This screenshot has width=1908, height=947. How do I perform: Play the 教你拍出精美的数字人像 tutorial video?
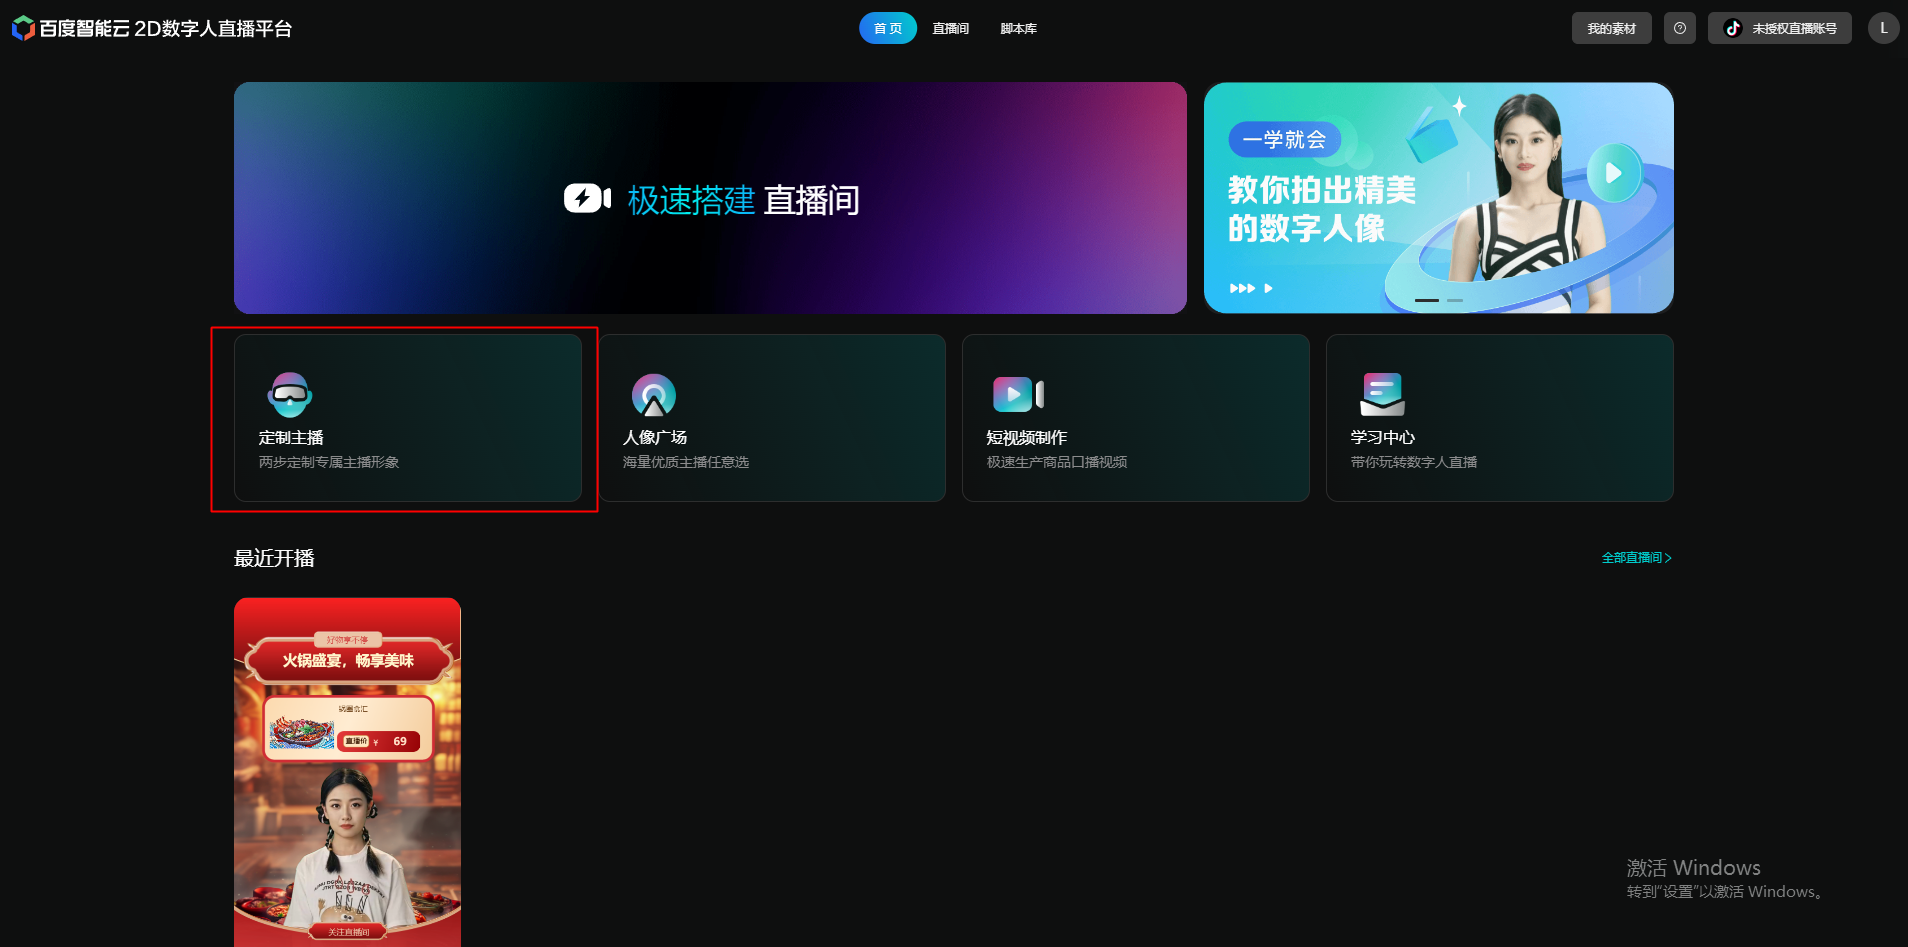coord(1612,172)
